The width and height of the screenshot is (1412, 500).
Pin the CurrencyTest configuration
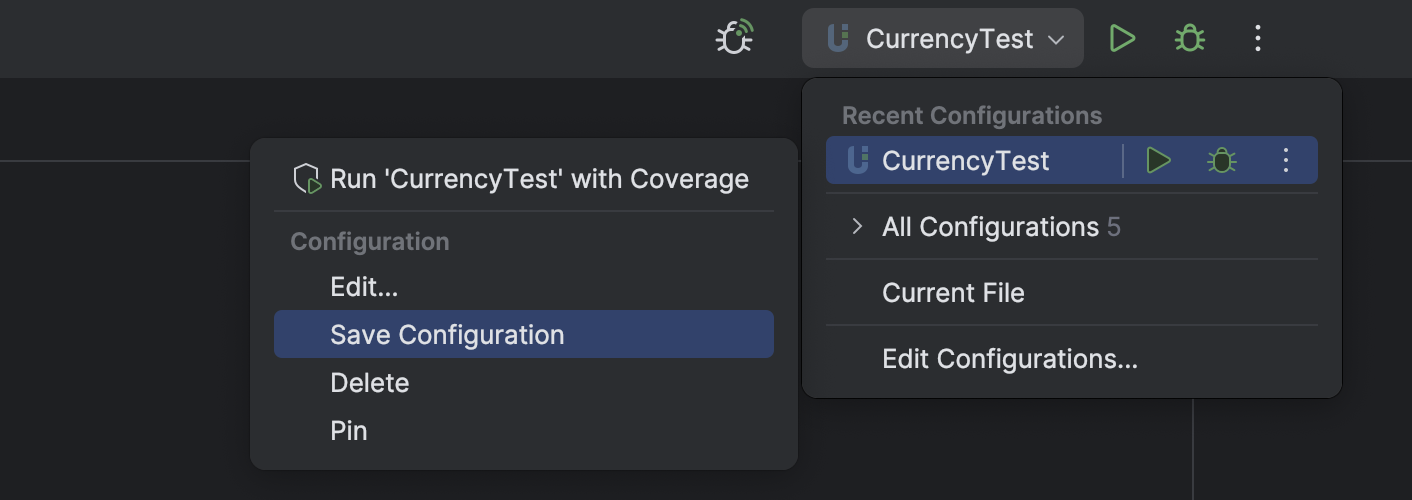pos(349,431)
